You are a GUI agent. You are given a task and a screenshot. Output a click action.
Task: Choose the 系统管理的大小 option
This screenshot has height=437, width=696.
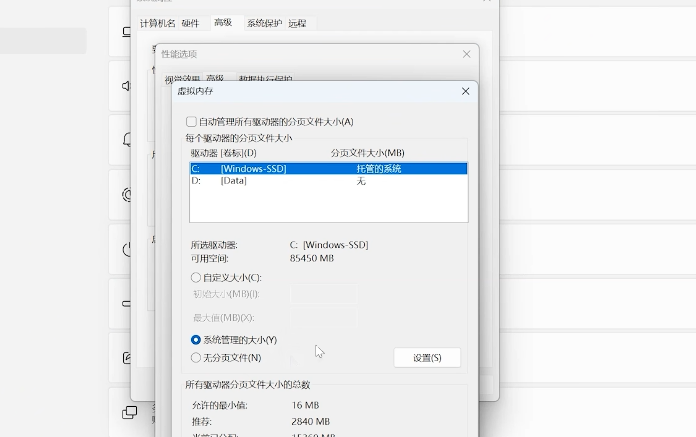(196, 340)
